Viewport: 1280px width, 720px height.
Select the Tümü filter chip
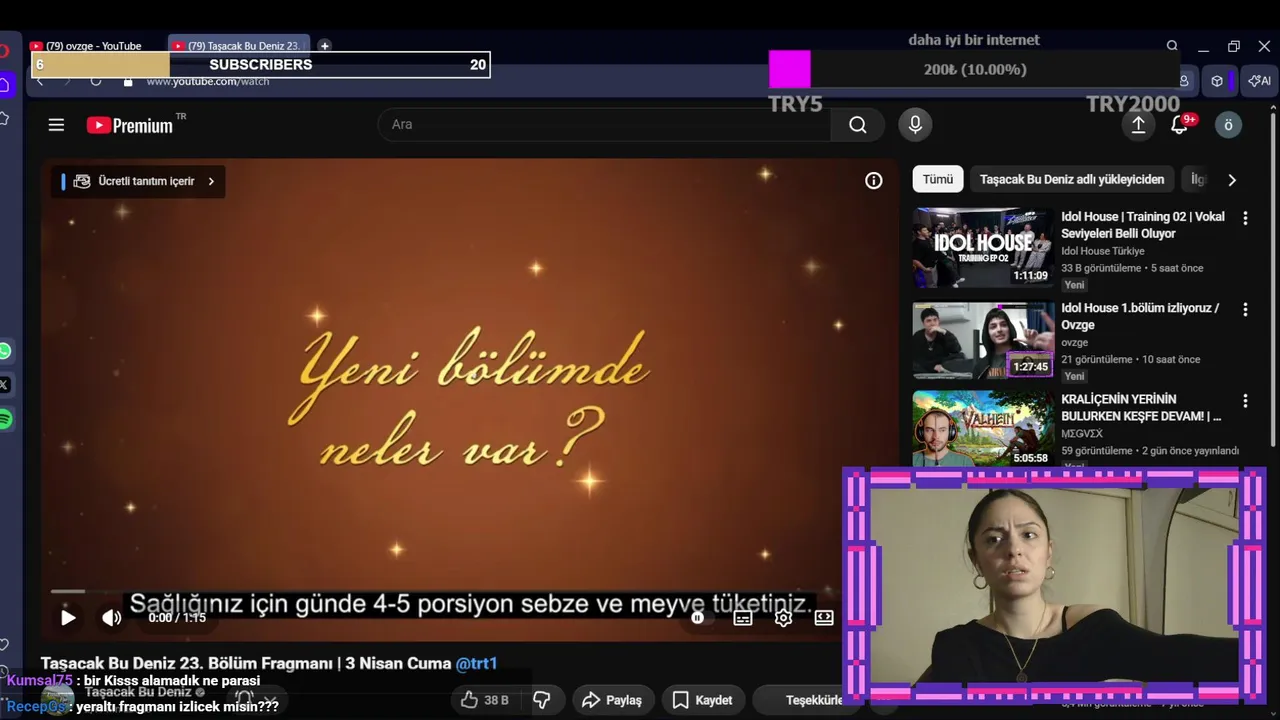(938, 179)
